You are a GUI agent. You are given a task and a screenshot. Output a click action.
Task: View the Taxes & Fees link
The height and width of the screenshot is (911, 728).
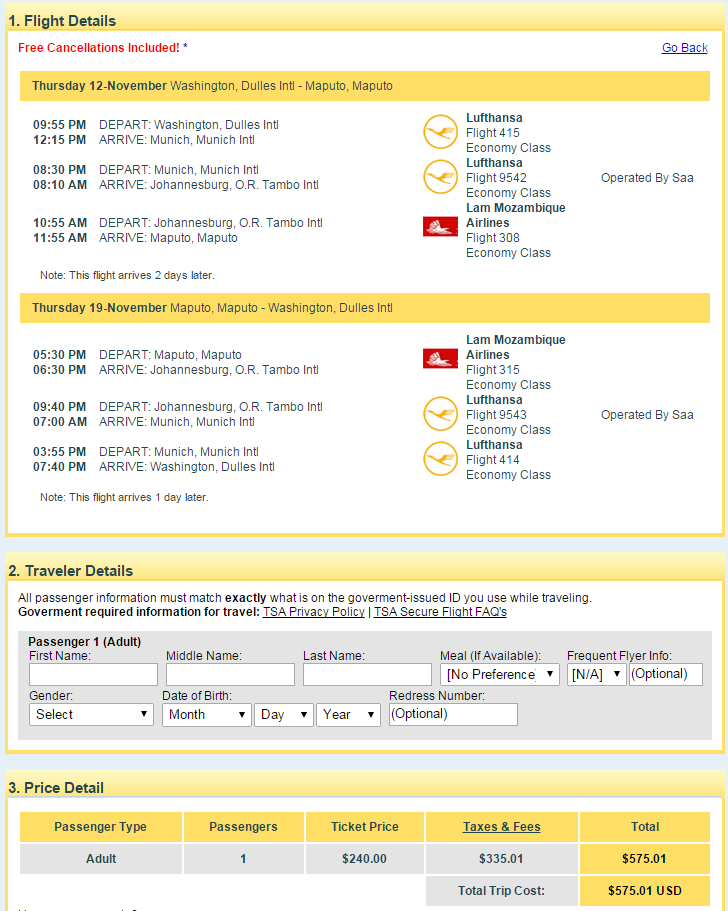click(x=501, y=827)
